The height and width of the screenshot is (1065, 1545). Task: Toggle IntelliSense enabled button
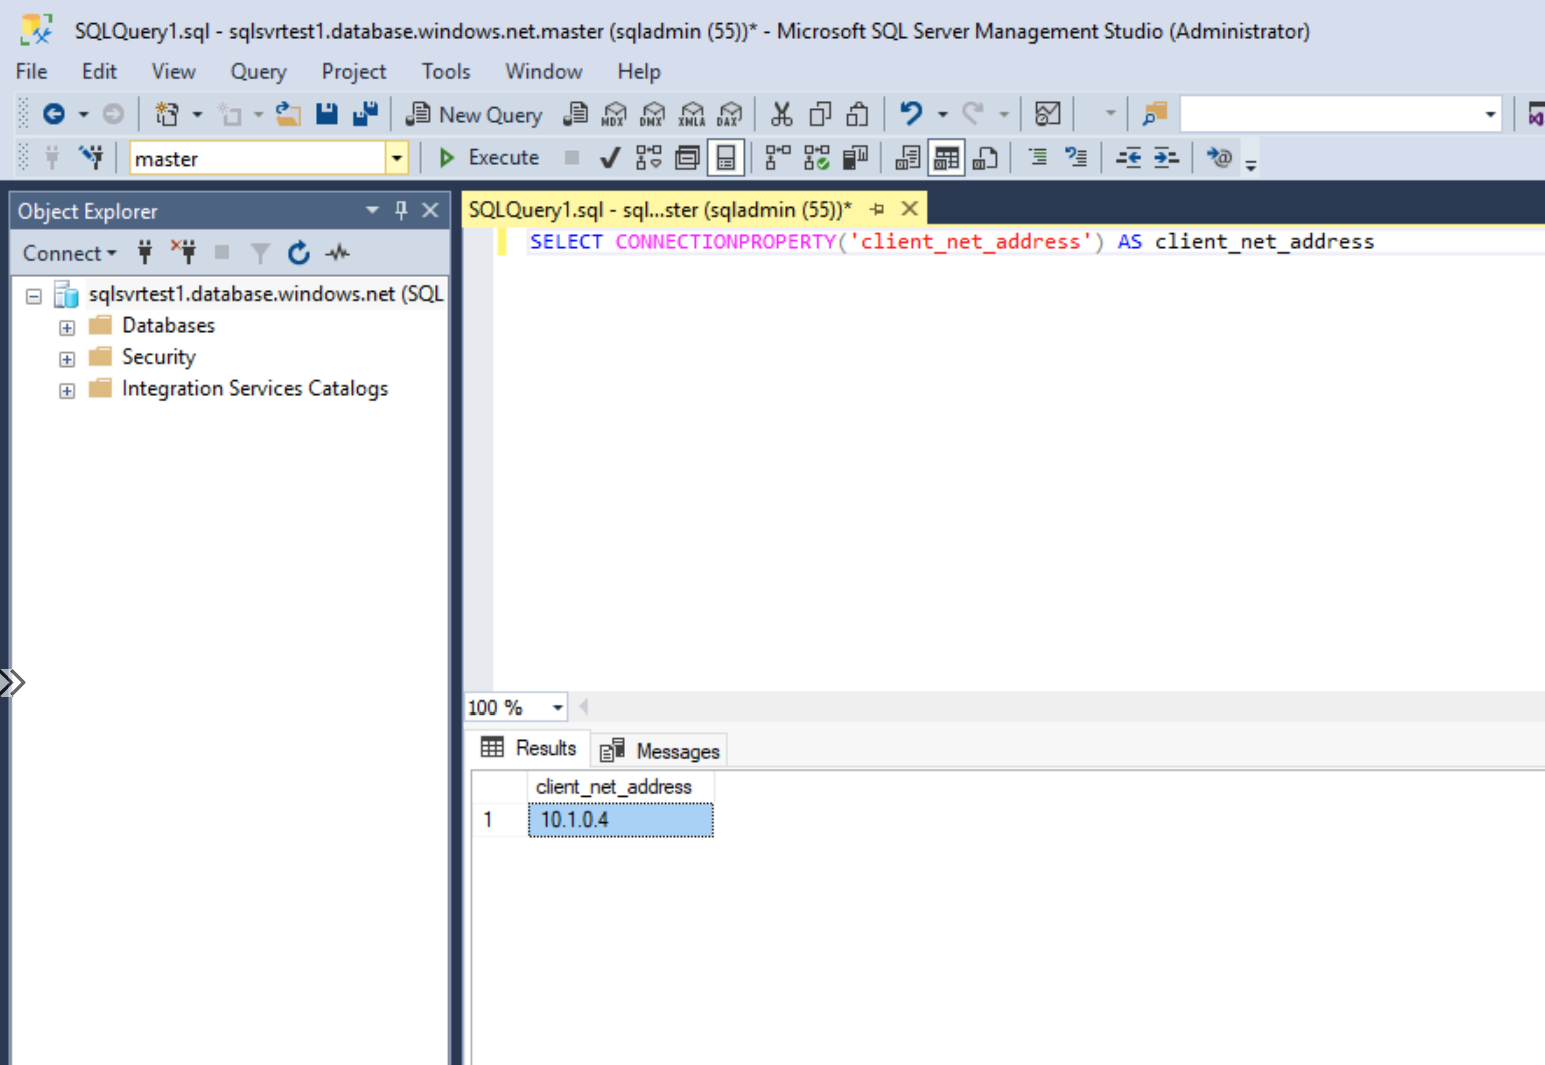tap(726, 157)
